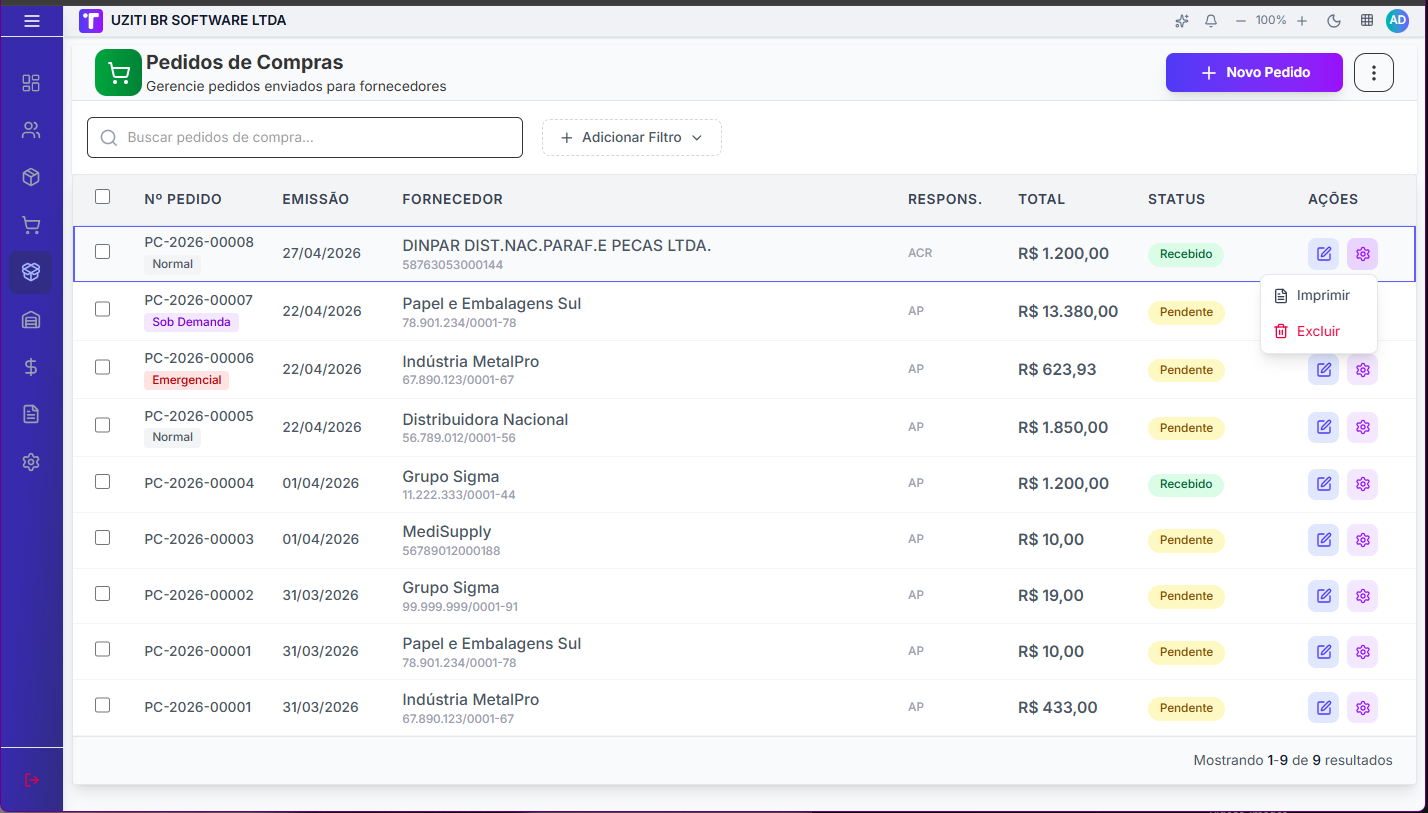The height and width of the screenshot is (813, 1428).
Task: Click the zoom-in plus next to 100%
Action: pyautogui.click(x=1302, y=20)
